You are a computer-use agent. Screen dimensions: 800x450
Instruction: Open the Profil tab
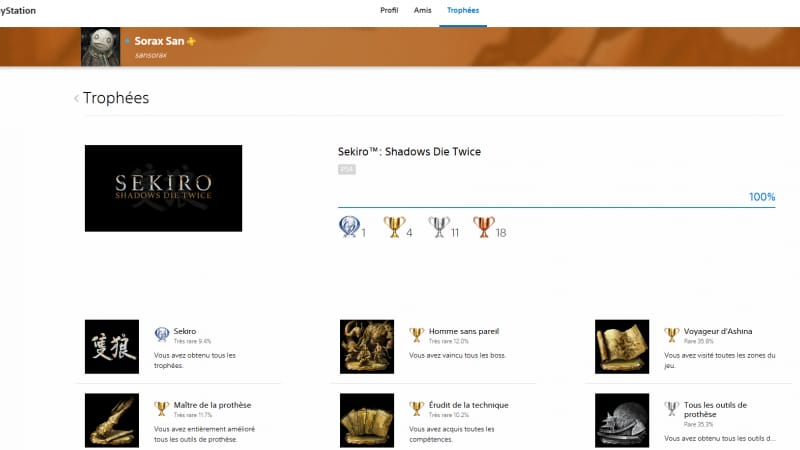coord(389,10)
